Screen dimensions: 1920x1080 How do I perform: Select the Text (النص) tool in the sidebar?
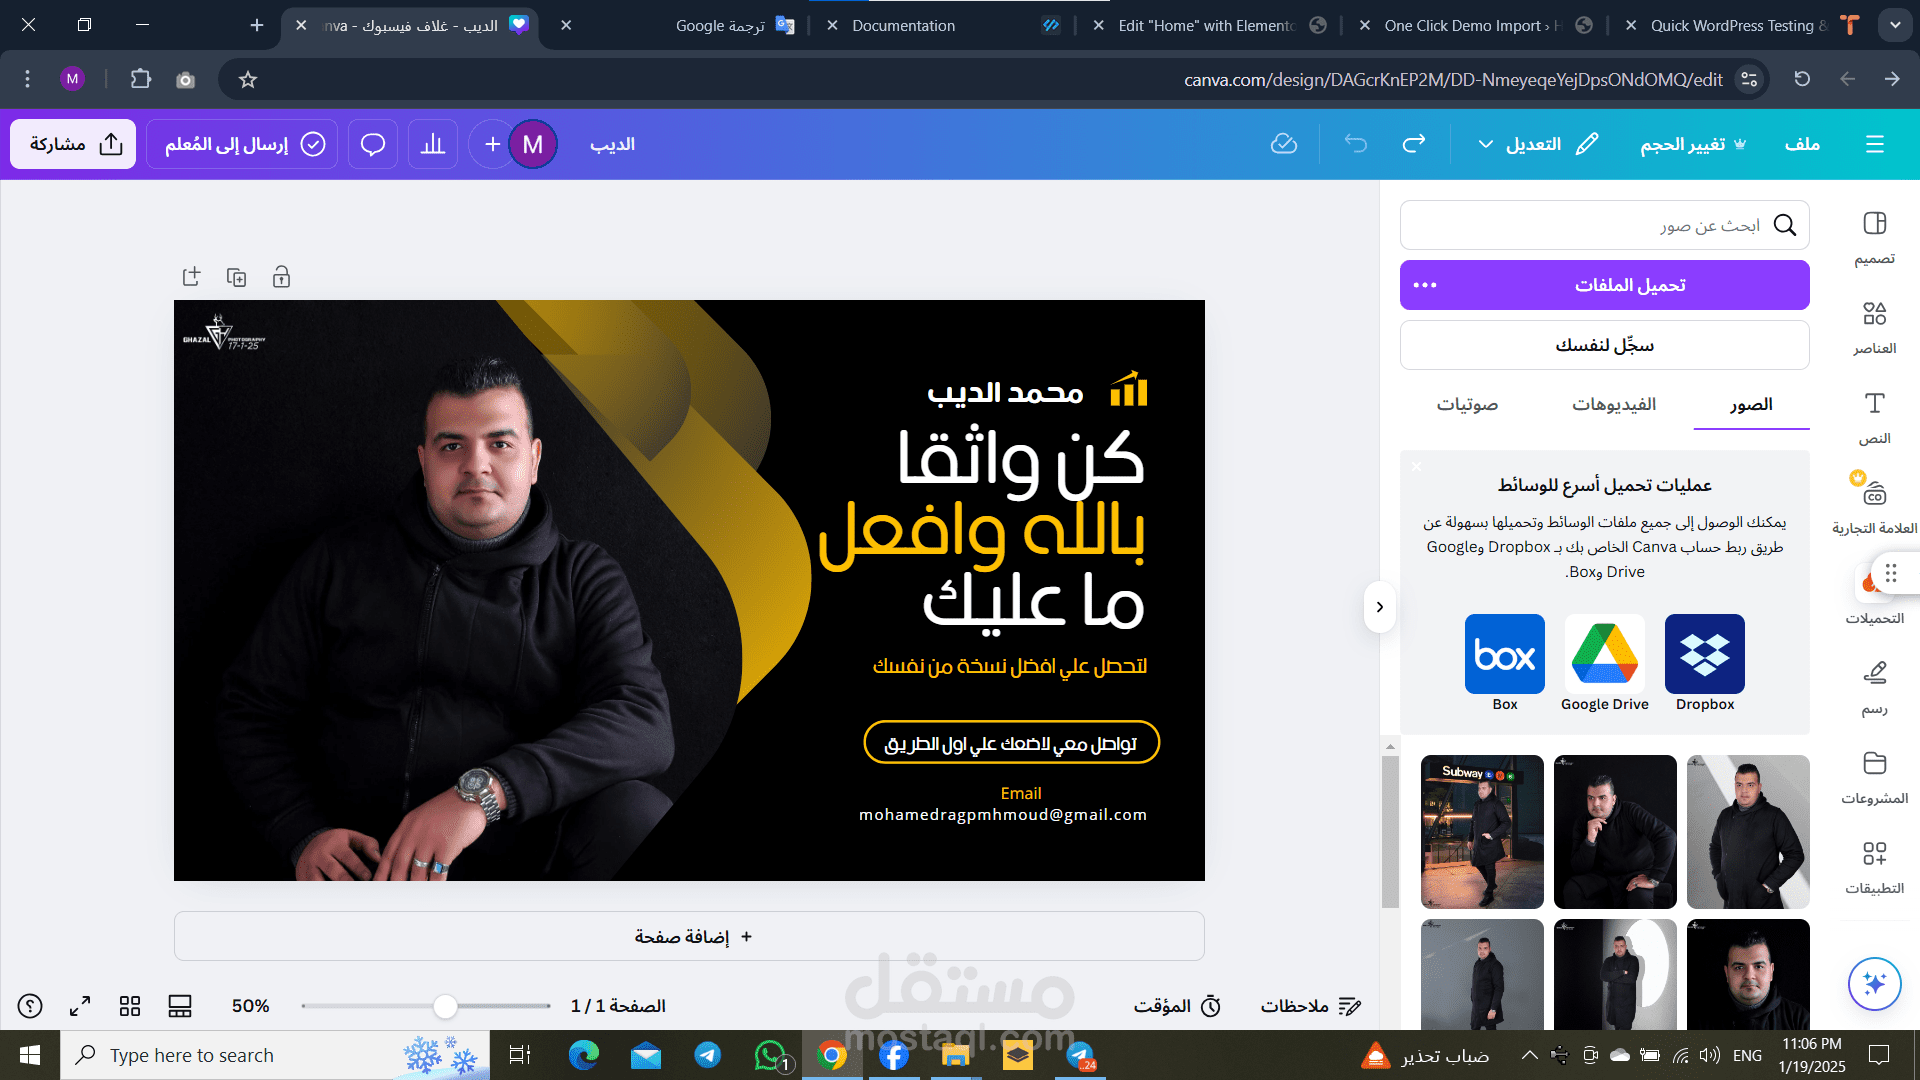[1874, 416]
